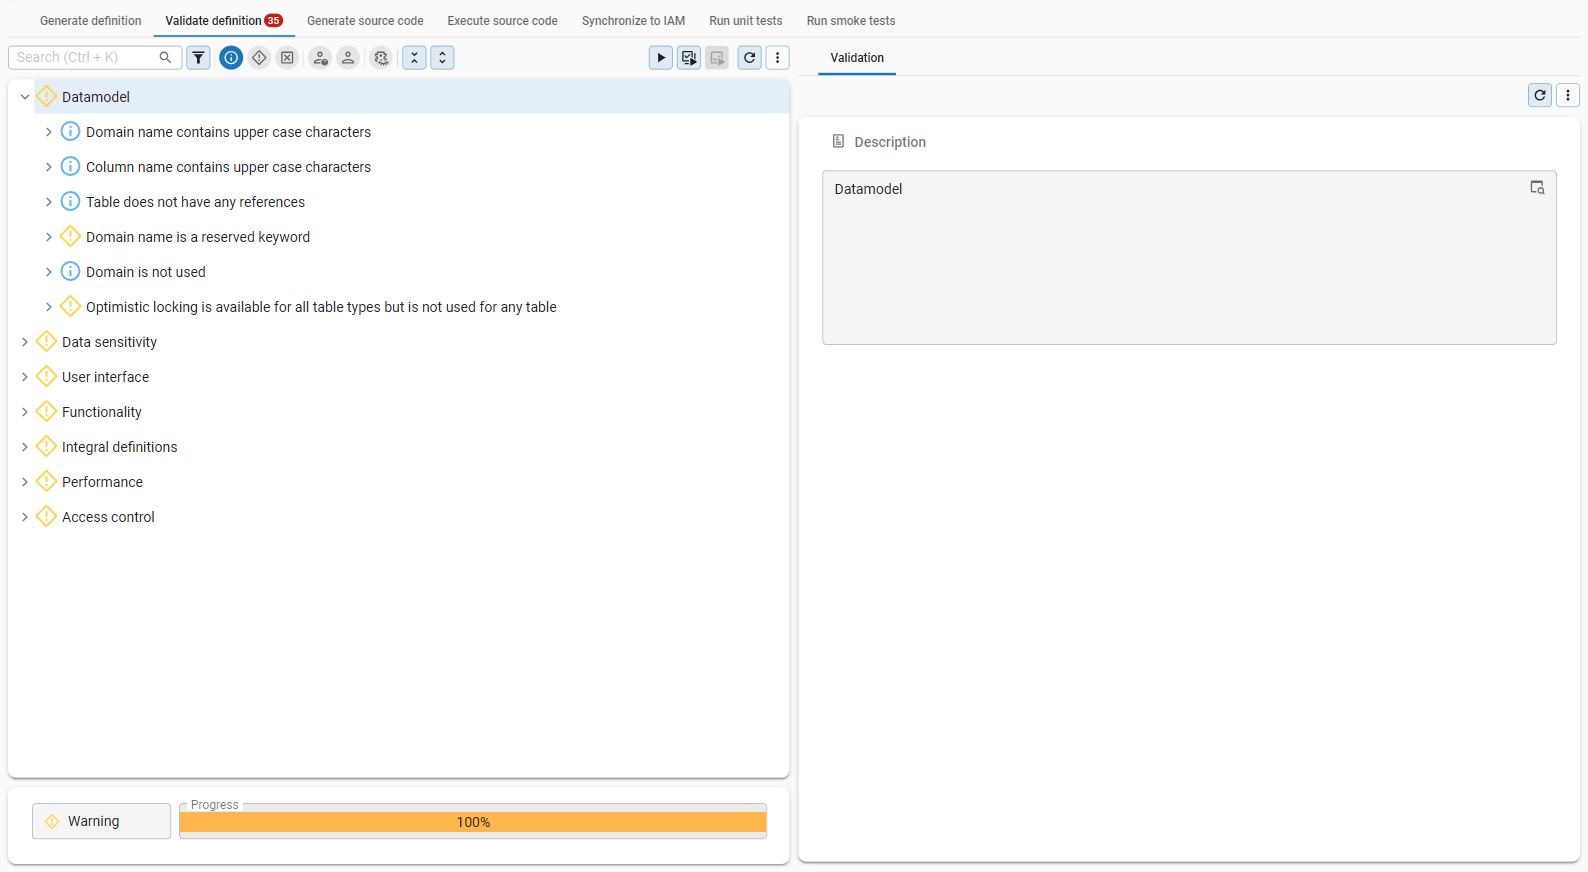Refresh the Validation detail panel
The height and width of the screenshot is (872, 1588).
pos(1540,95)
